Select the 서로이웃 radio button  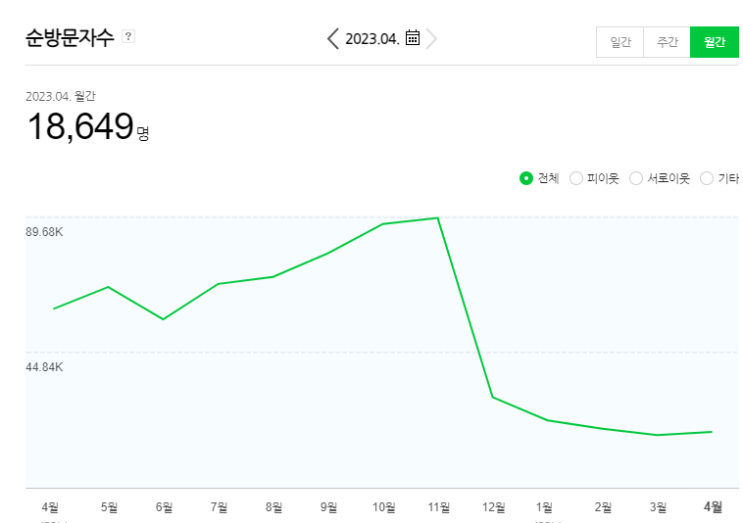pyautogui.click(x=636, y=179)
